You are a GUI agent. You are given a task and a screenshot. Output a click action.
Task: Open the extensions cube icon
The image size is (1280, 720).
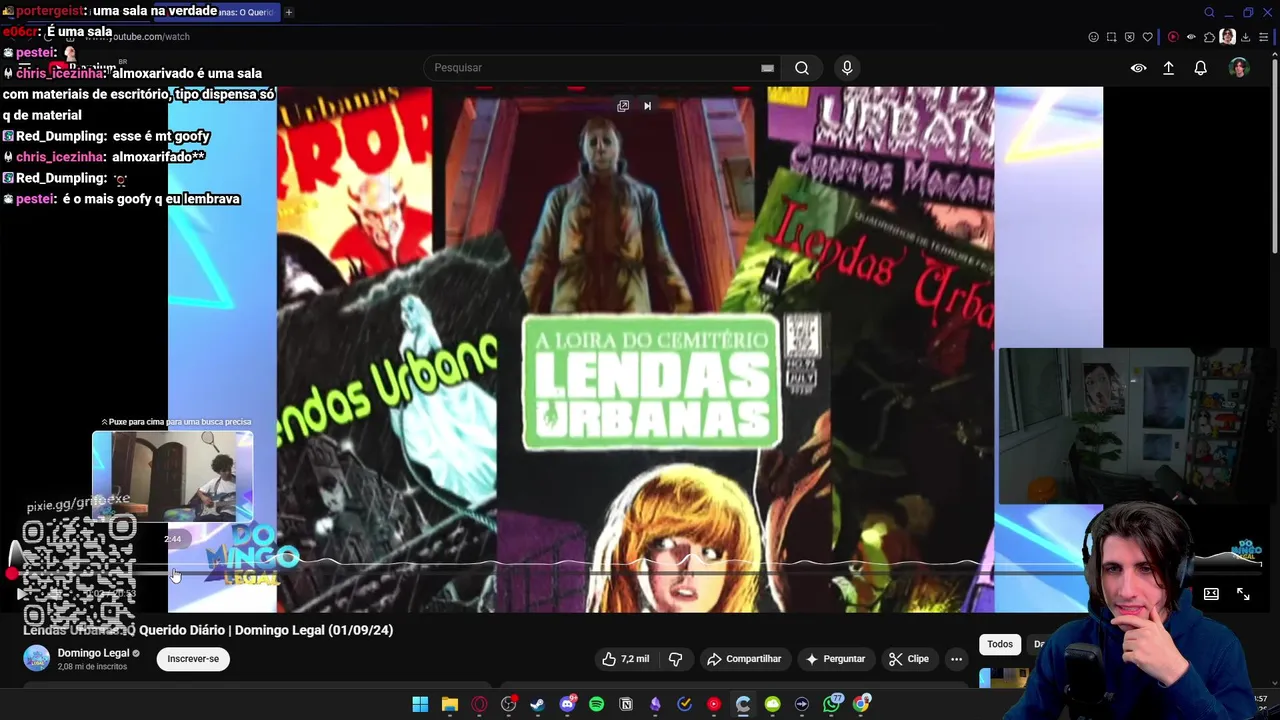click(1209, 37)
